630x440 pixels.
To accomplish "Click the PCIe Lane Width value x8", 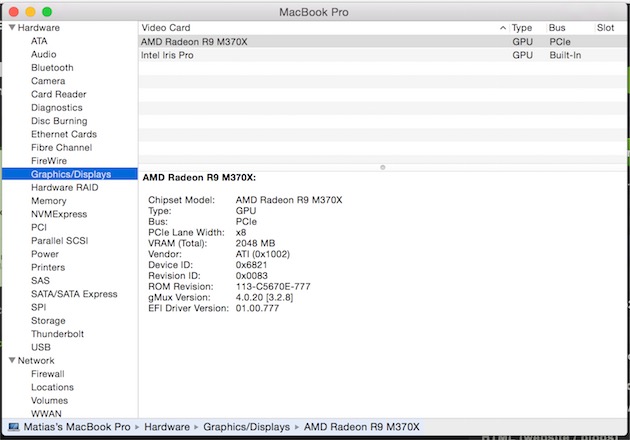I will [241, 232].
